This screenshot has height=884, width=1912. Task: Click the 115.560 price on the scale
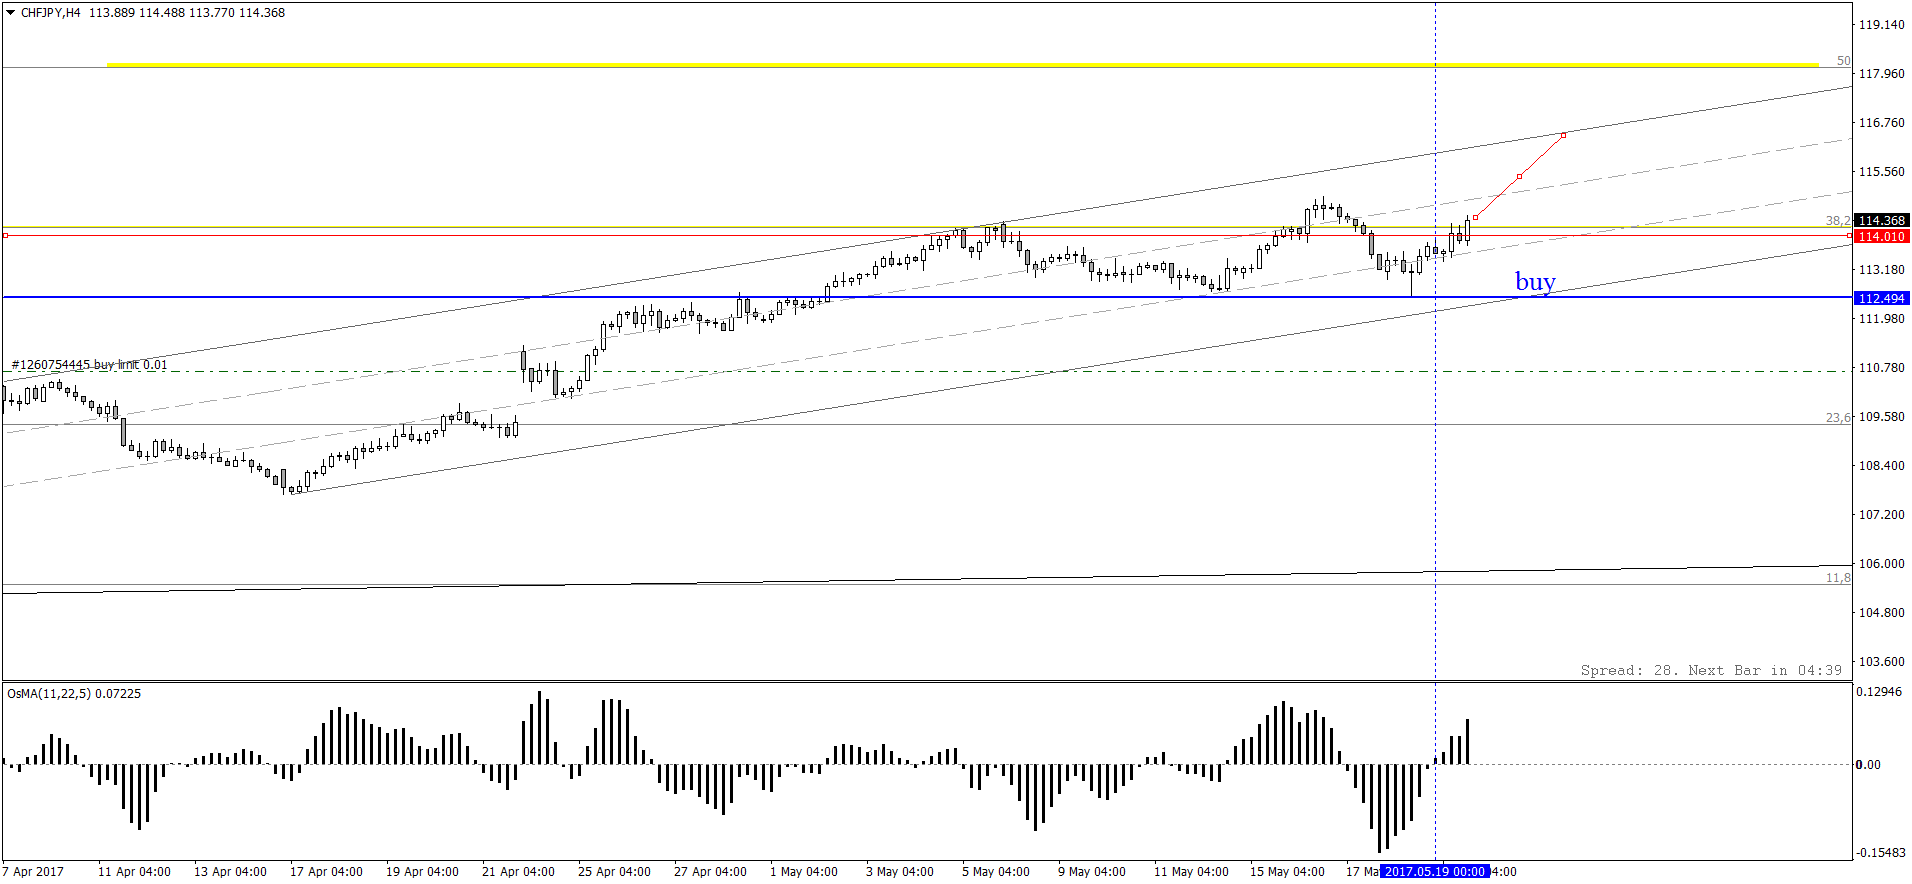click(1881, 171)
